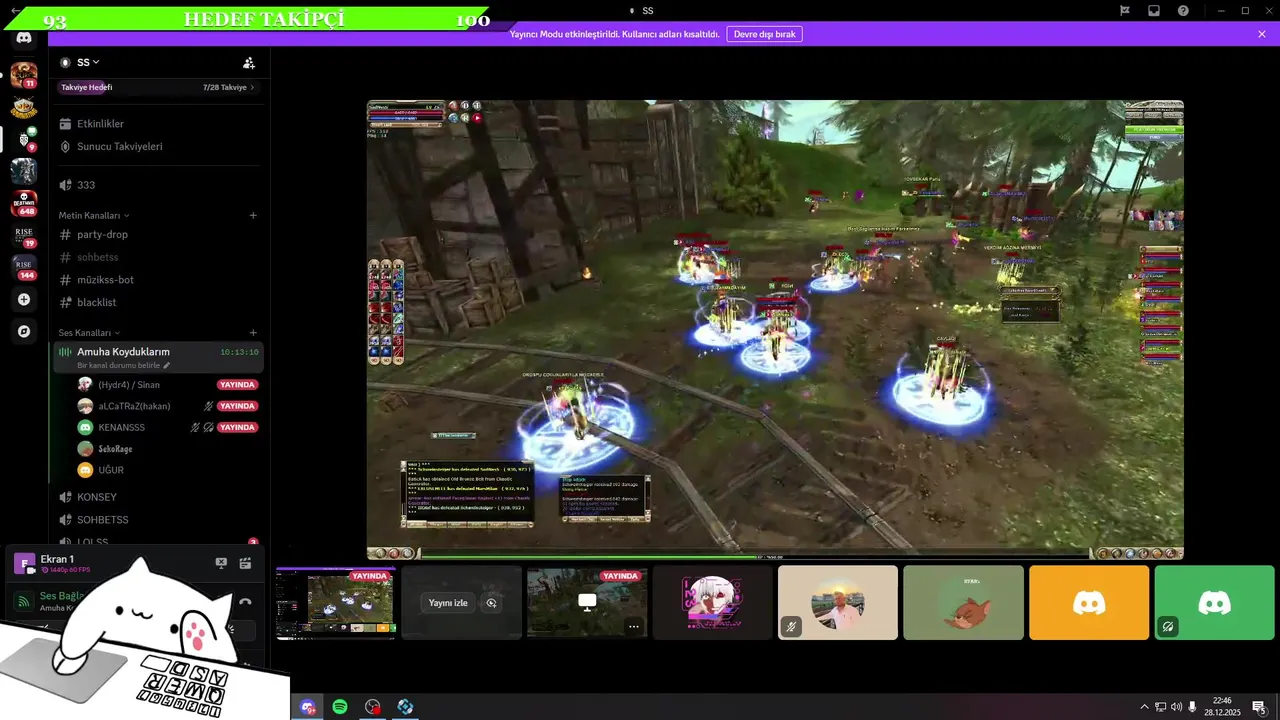The width and height of the screenshot is (1280, 720).
Task: Collapse the Metin Kanalları category
Action: pyautogui.click(x=94, y=215)
